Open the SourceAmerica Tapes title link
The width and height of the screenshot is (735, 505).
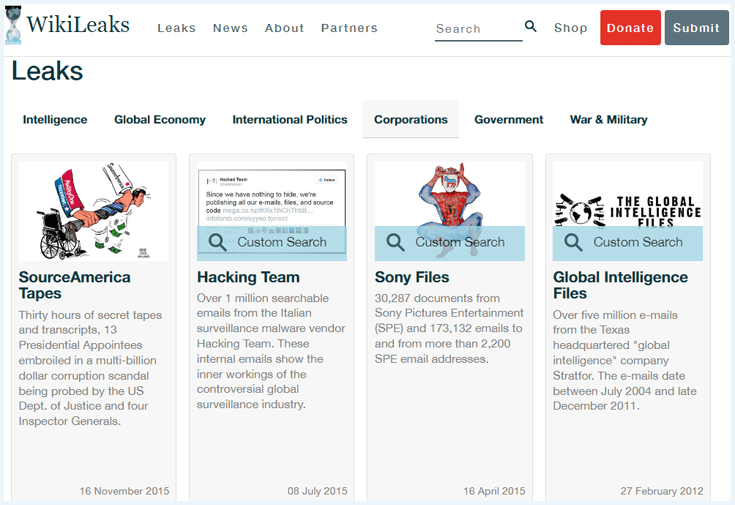point(75,285)
